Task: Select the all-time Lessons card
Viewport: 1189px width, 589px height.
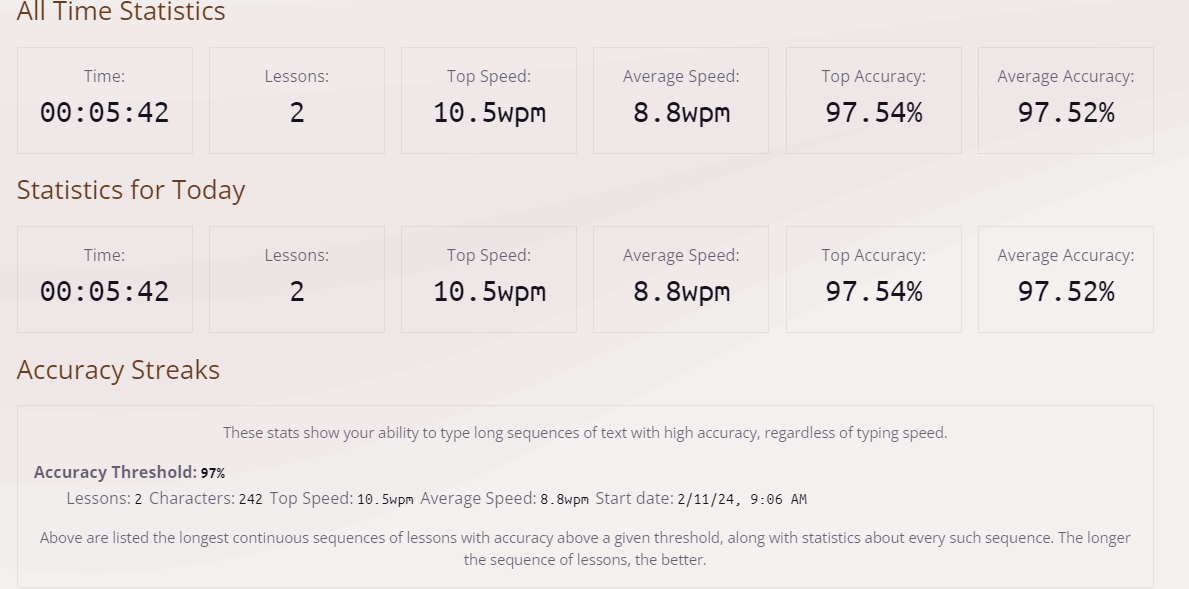Action: 297,101
